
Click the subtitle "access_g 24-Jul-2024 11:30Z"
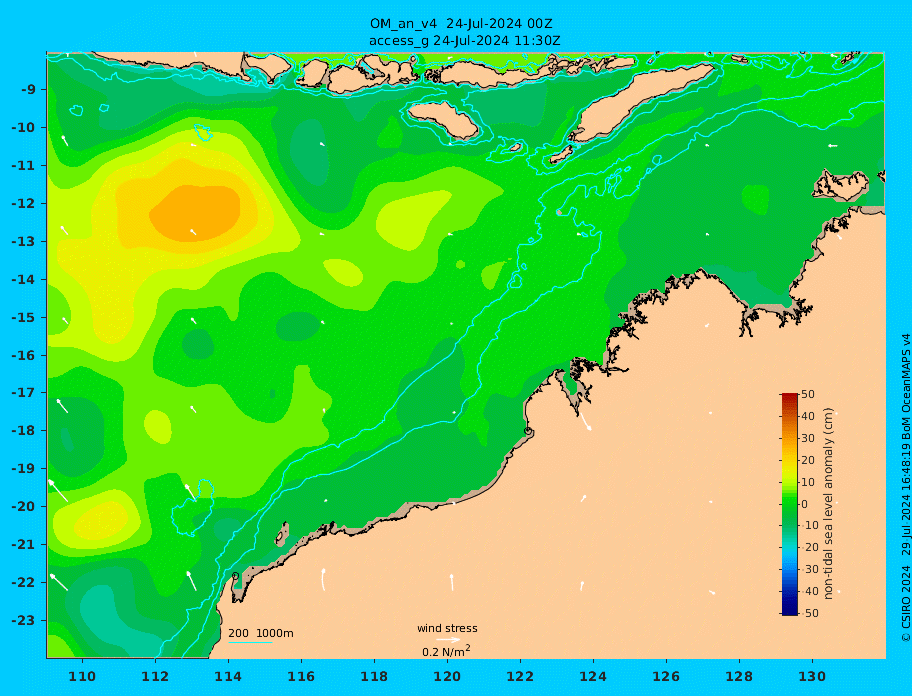[x=464, y=41]
